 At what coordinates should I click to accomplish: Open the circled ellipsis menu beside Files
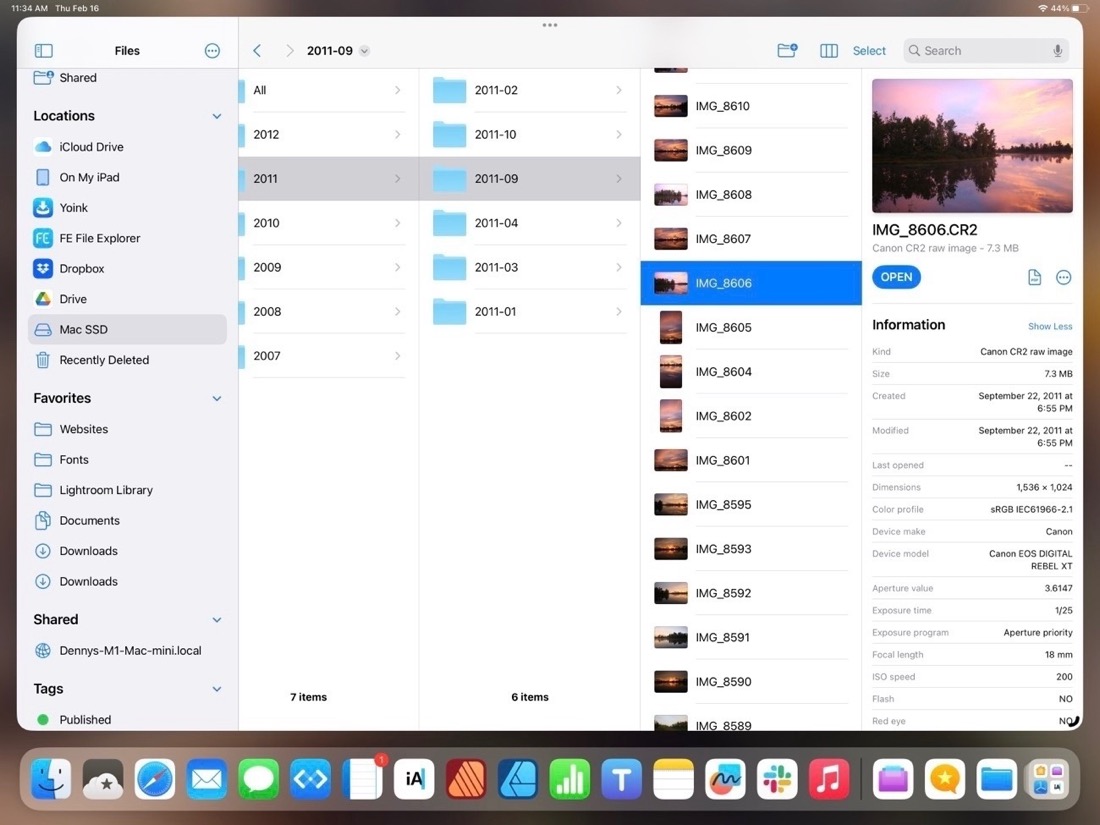click(212, 50)
